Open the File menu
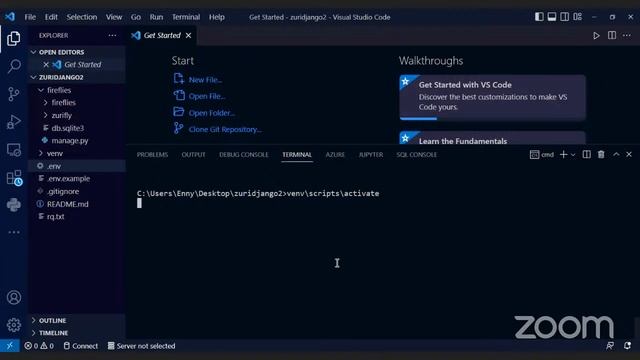640x360 pixels. [30, 17]
